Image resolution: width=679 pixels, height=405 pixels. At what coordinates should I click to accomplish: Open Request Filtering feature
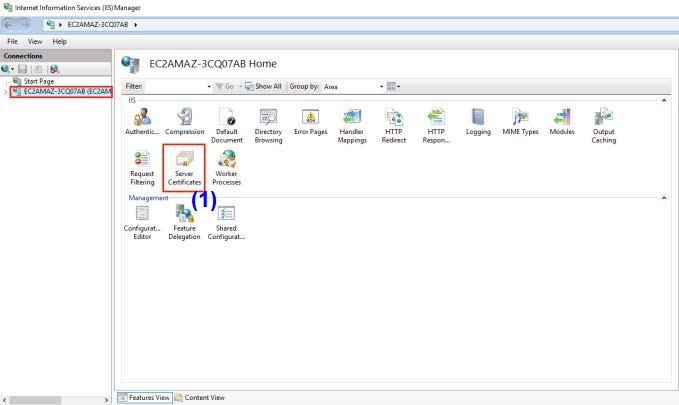pos(142,168)
